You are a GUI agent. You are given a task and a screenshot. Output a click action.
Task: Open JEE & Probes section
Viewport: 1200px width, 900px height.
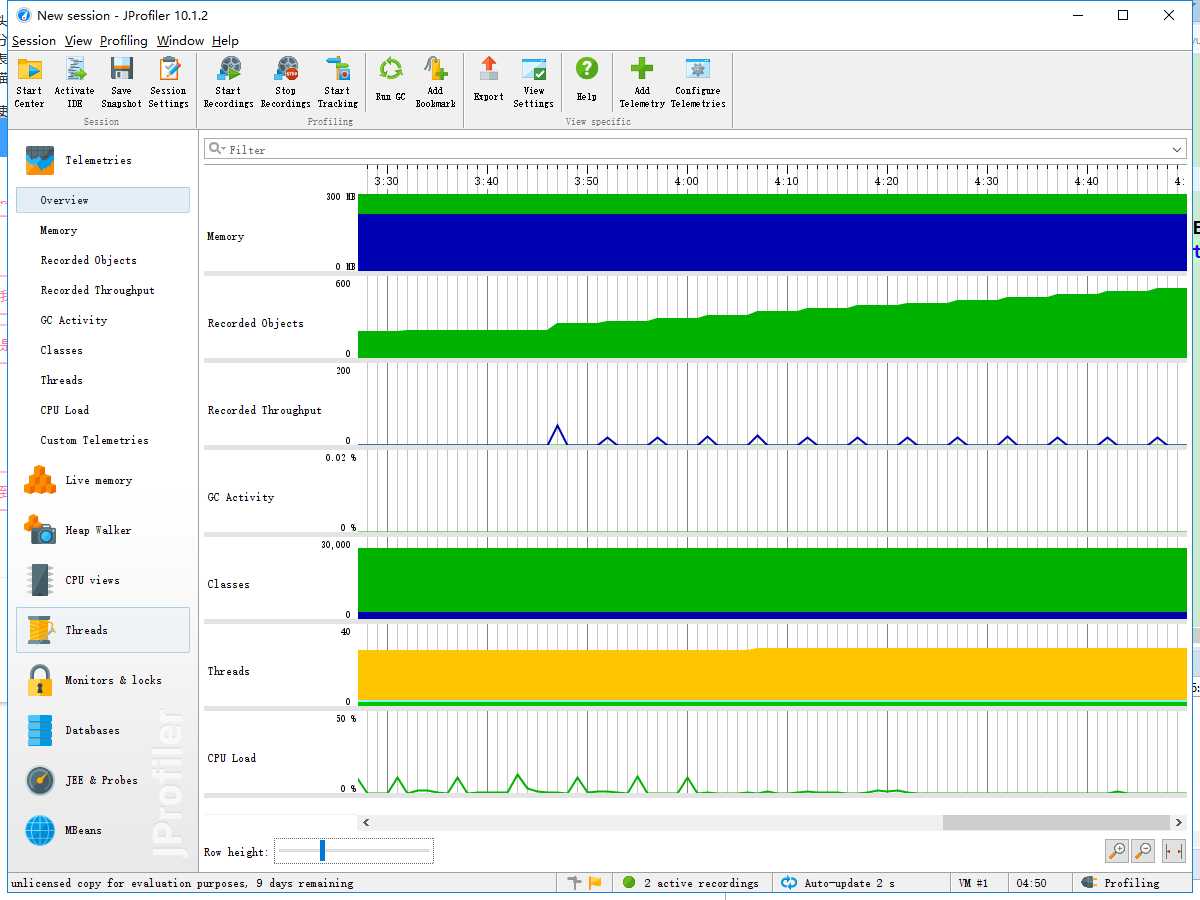[103, 780]
